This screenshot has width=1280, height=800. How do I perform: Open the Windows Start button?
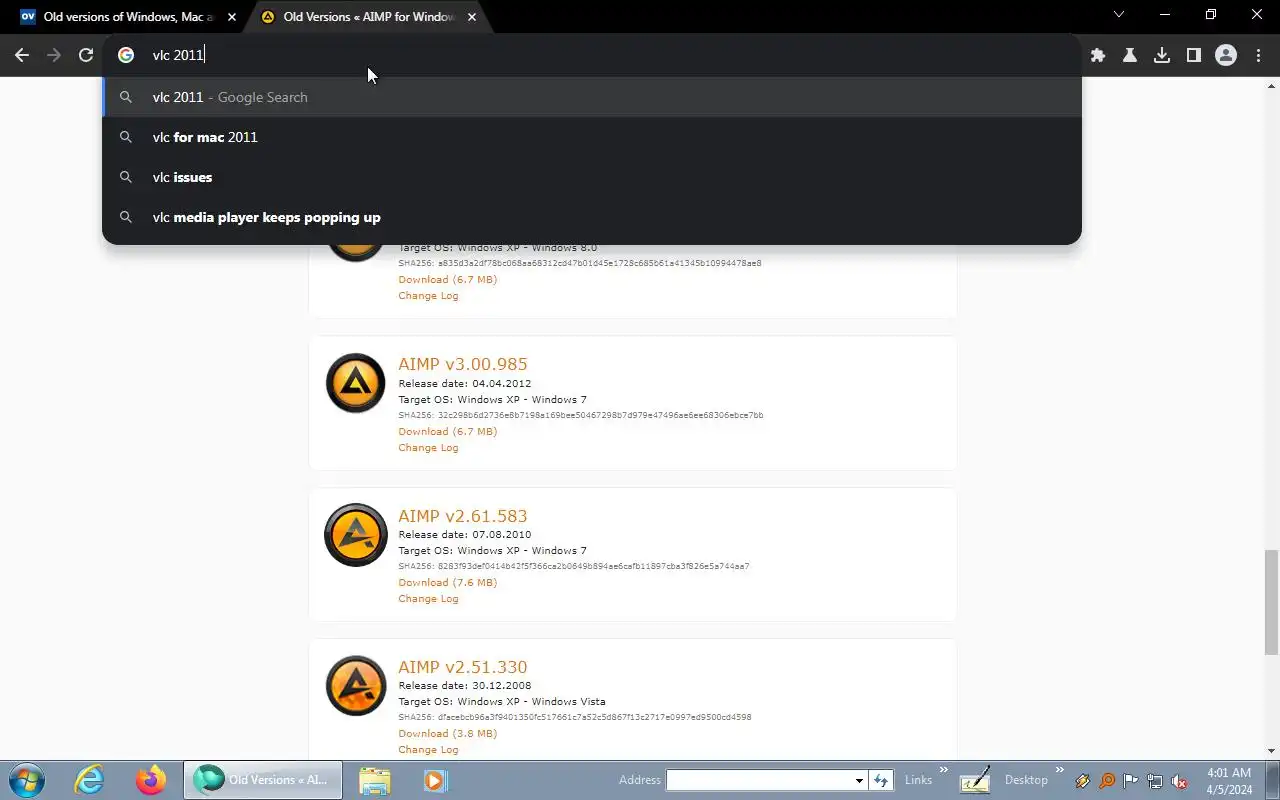tap(26, 780)
